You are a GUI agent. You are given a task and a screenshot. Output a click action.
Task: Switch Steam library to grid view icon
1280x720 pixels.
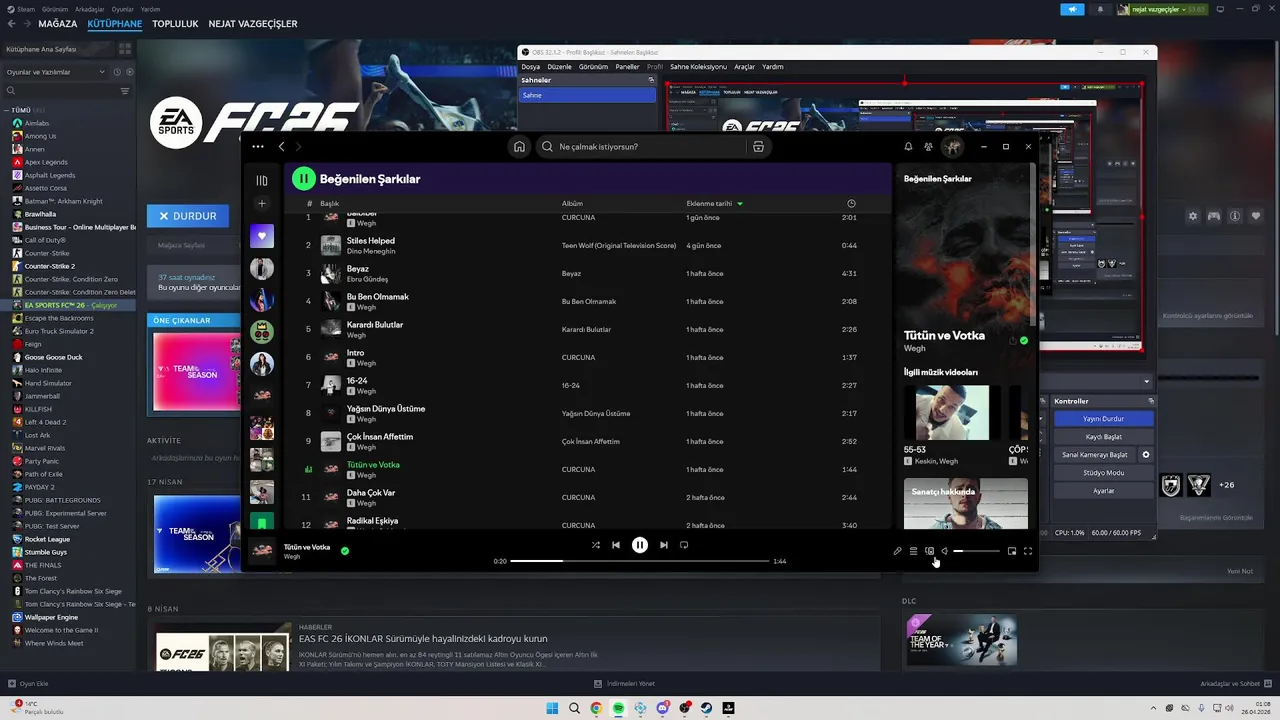click(127, 48)
